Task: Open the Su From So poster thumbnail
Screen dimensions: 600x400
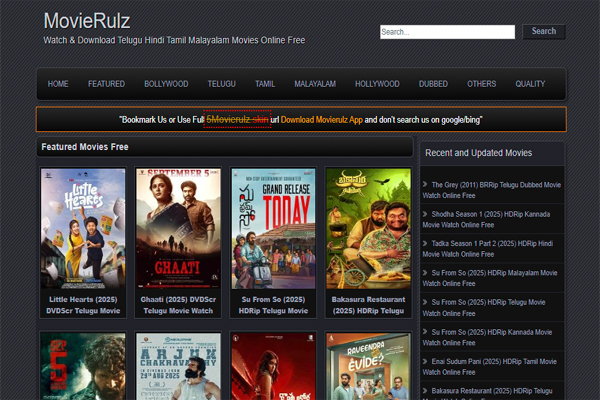Action: click(273, 229)
